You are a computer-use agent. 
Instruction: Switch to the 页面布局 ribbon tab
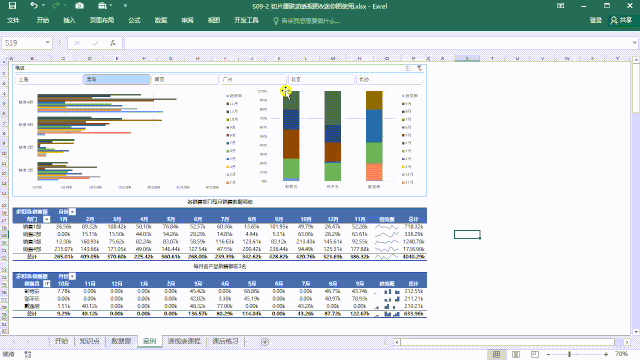[102, 20]
